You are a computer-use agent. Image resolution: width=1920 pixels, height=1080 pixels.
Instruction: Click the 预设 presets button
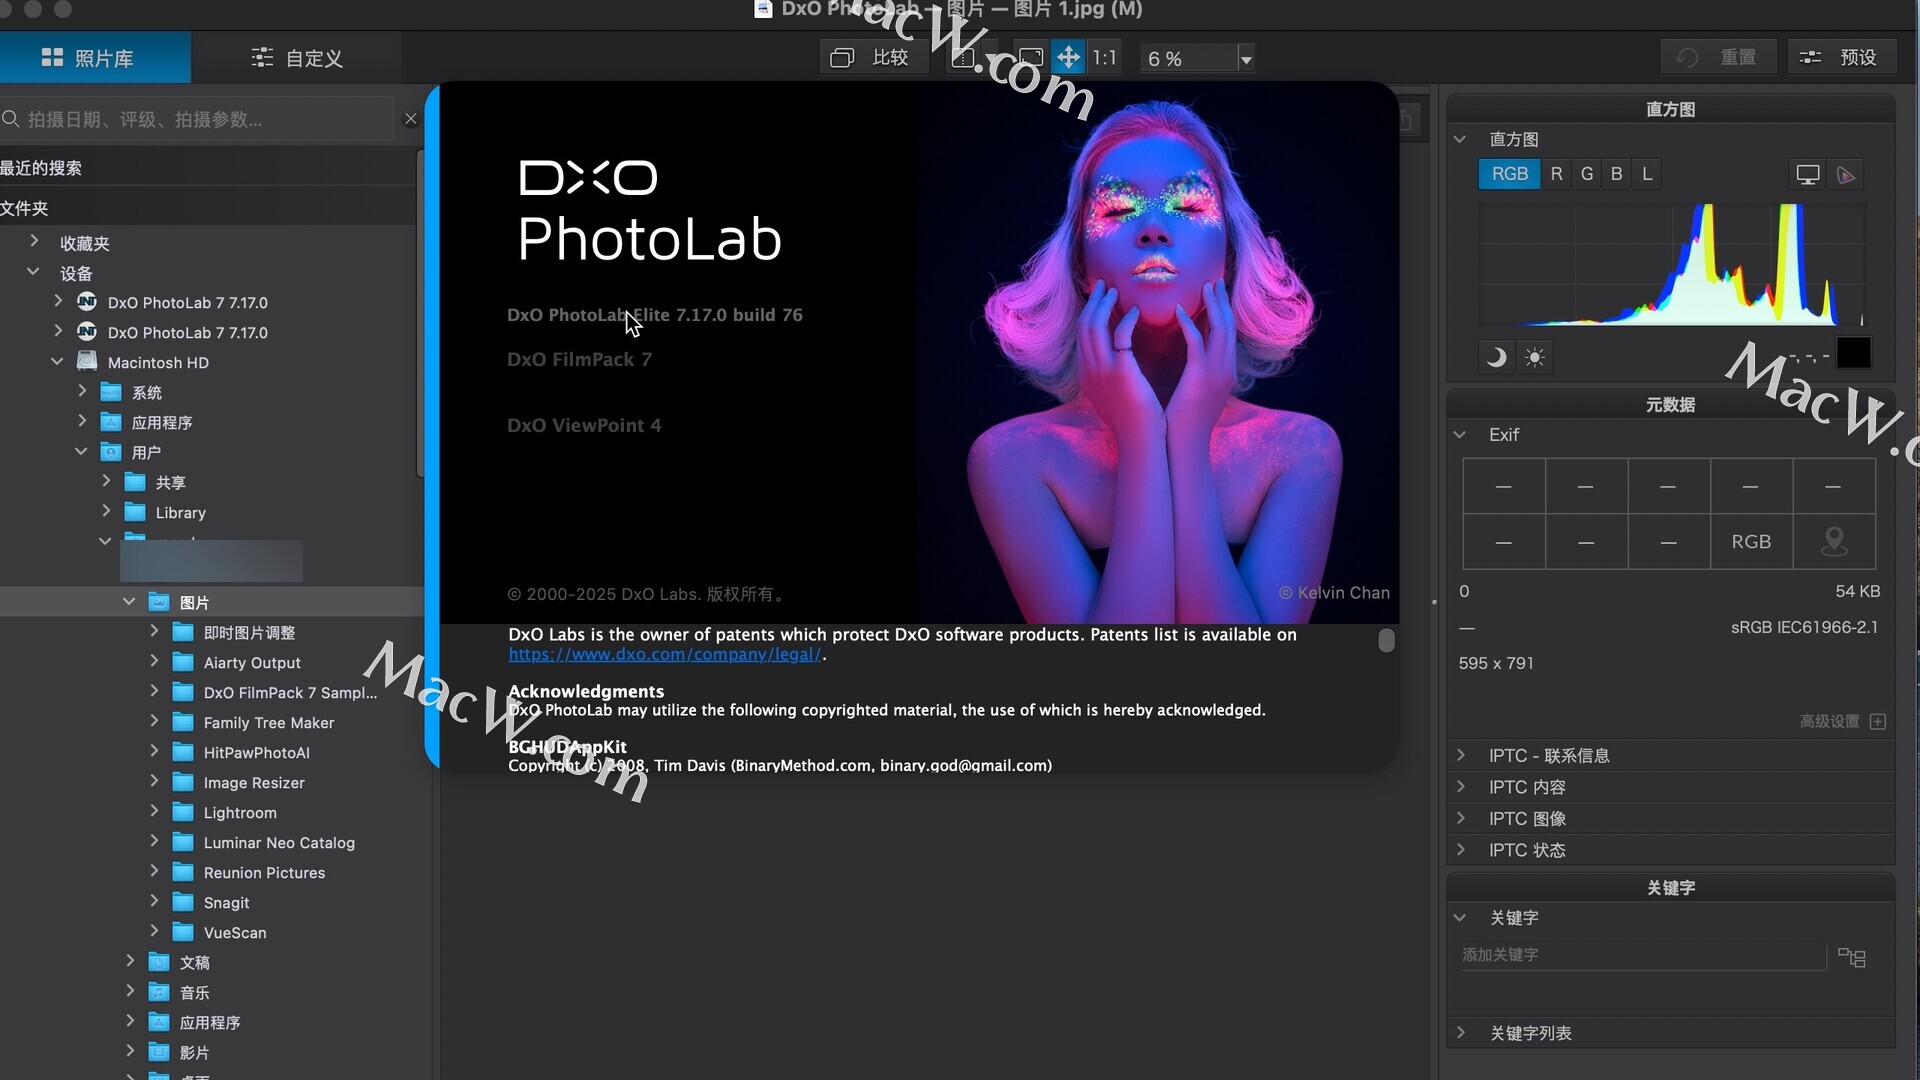(x=1840, y=57)
